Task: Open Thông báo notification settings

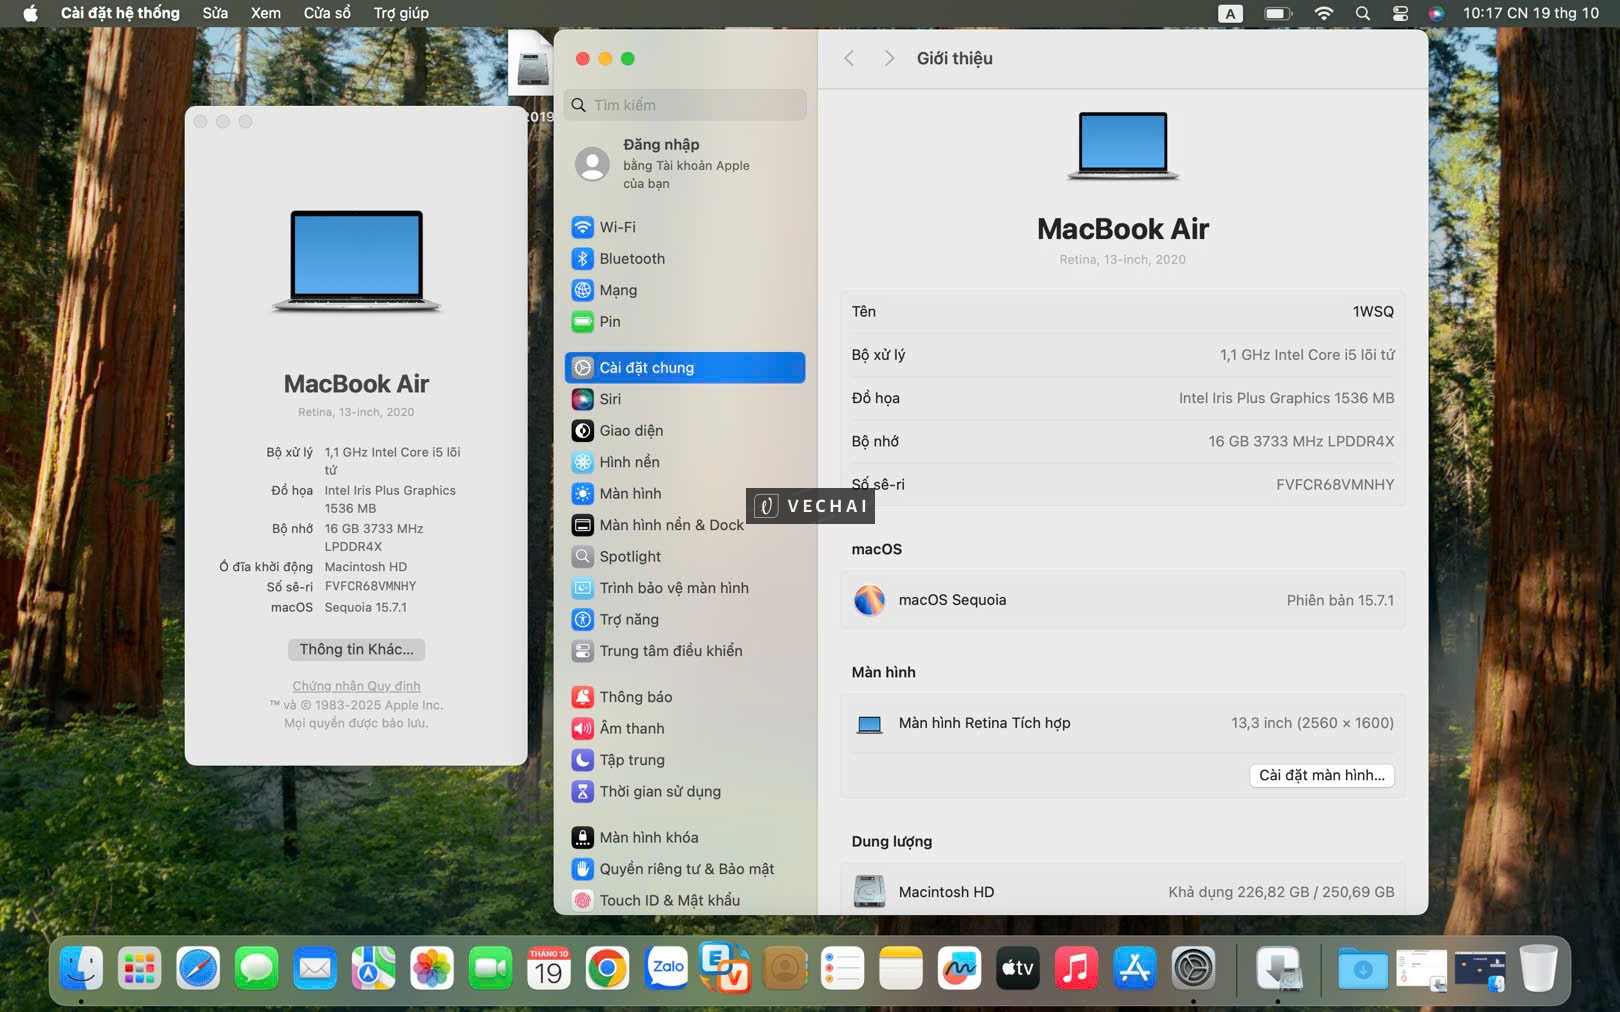Action: click(633, 696)
